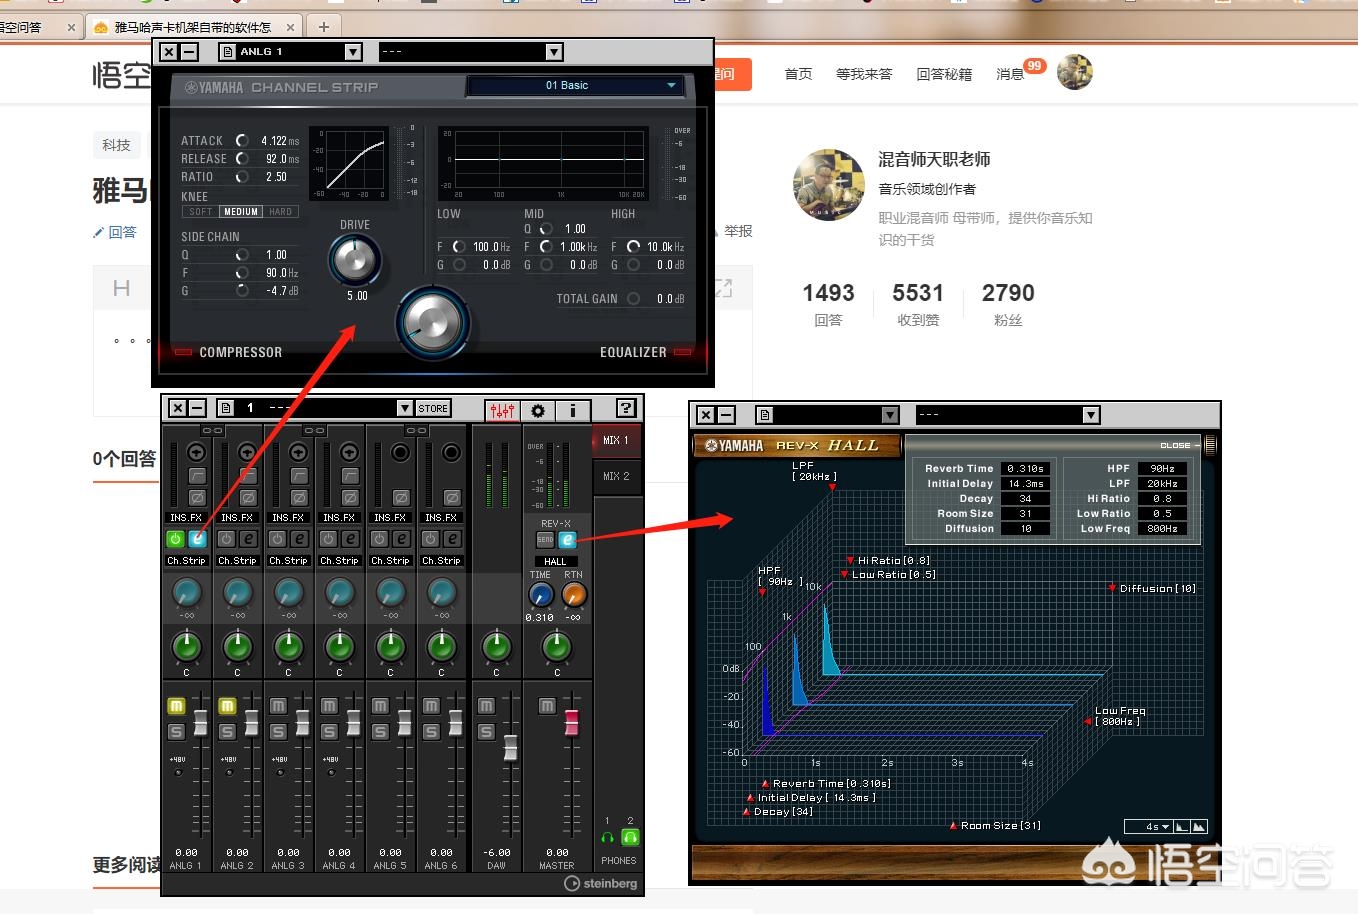This screenshot has width=1358, height=914.
Task: Switch to the MIX 2 tab
Action: pos(616,477)
